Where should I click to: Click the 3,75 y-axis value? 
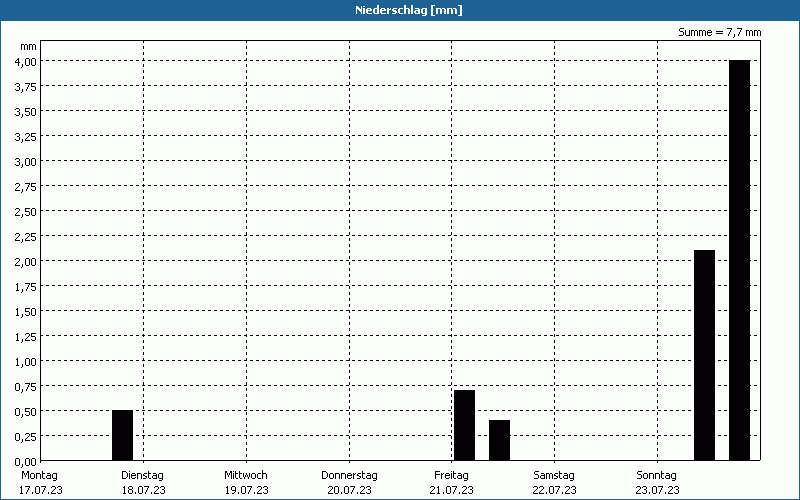tap(26, 87)
